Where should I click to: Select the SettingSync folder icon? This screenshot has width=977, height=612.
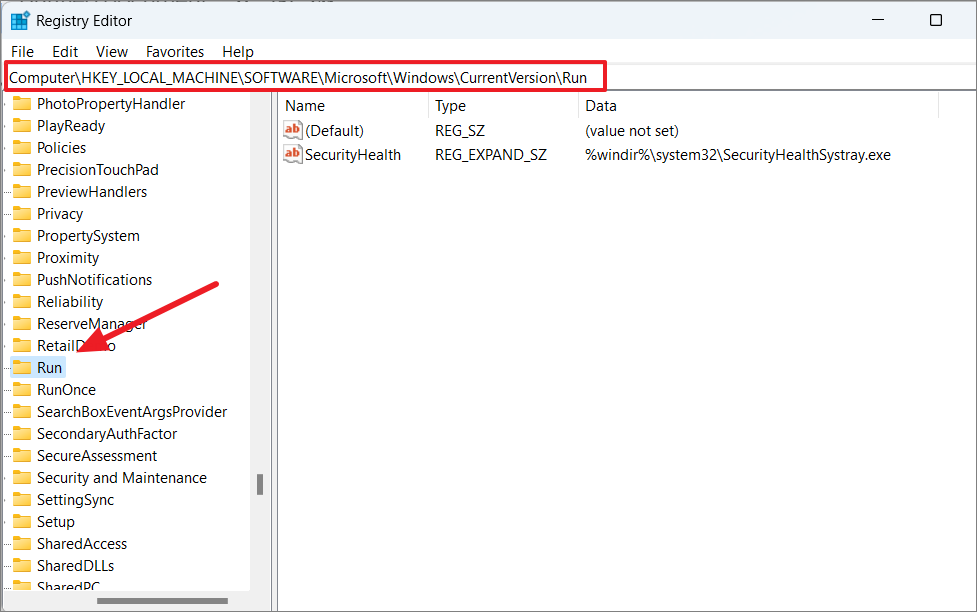(22, 500)
